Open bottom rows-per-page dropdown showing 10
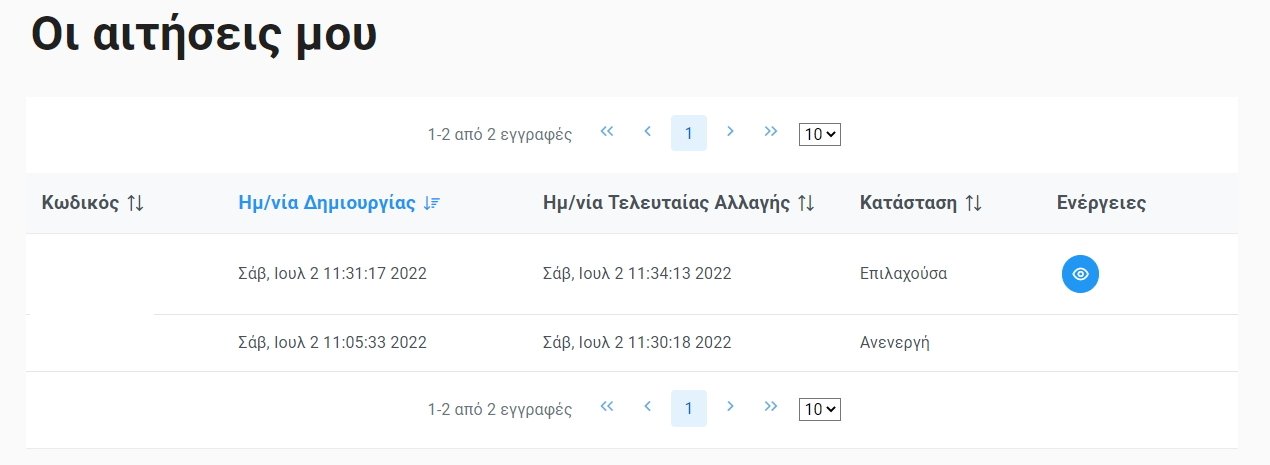Viewport: 1270px width, 465px height. coord(820,409)
